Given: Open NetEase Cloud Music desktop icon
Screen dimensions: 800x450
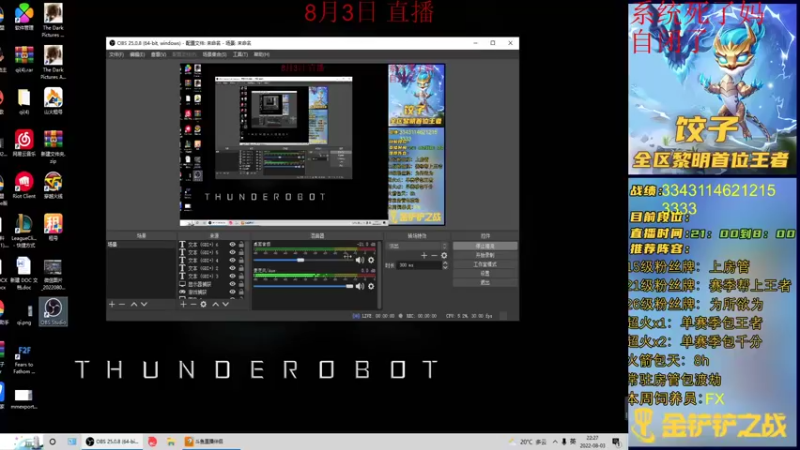Looking at the screenshot, I should 24,143.
